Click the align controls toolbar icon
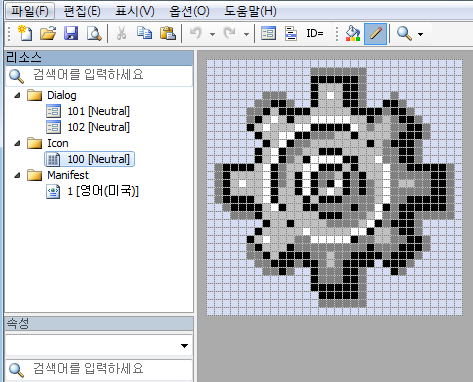 [x=291, y=33]
